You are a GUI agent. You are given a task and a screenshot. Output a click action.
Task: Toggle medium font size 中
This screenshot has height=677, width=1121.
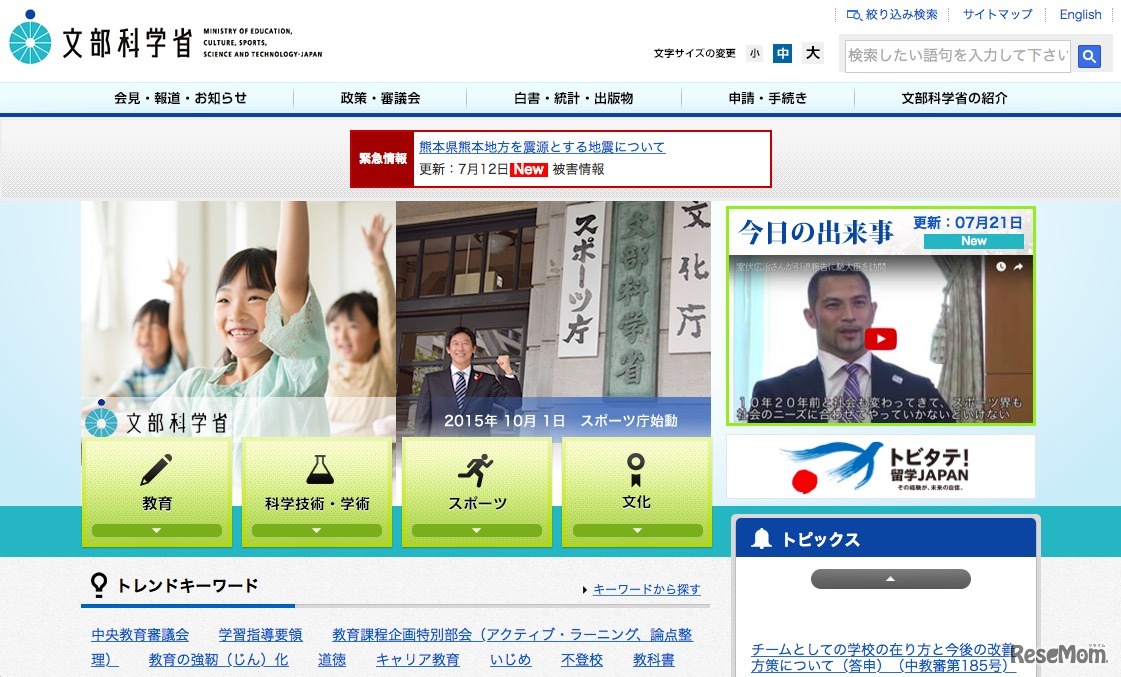(783, 53)
